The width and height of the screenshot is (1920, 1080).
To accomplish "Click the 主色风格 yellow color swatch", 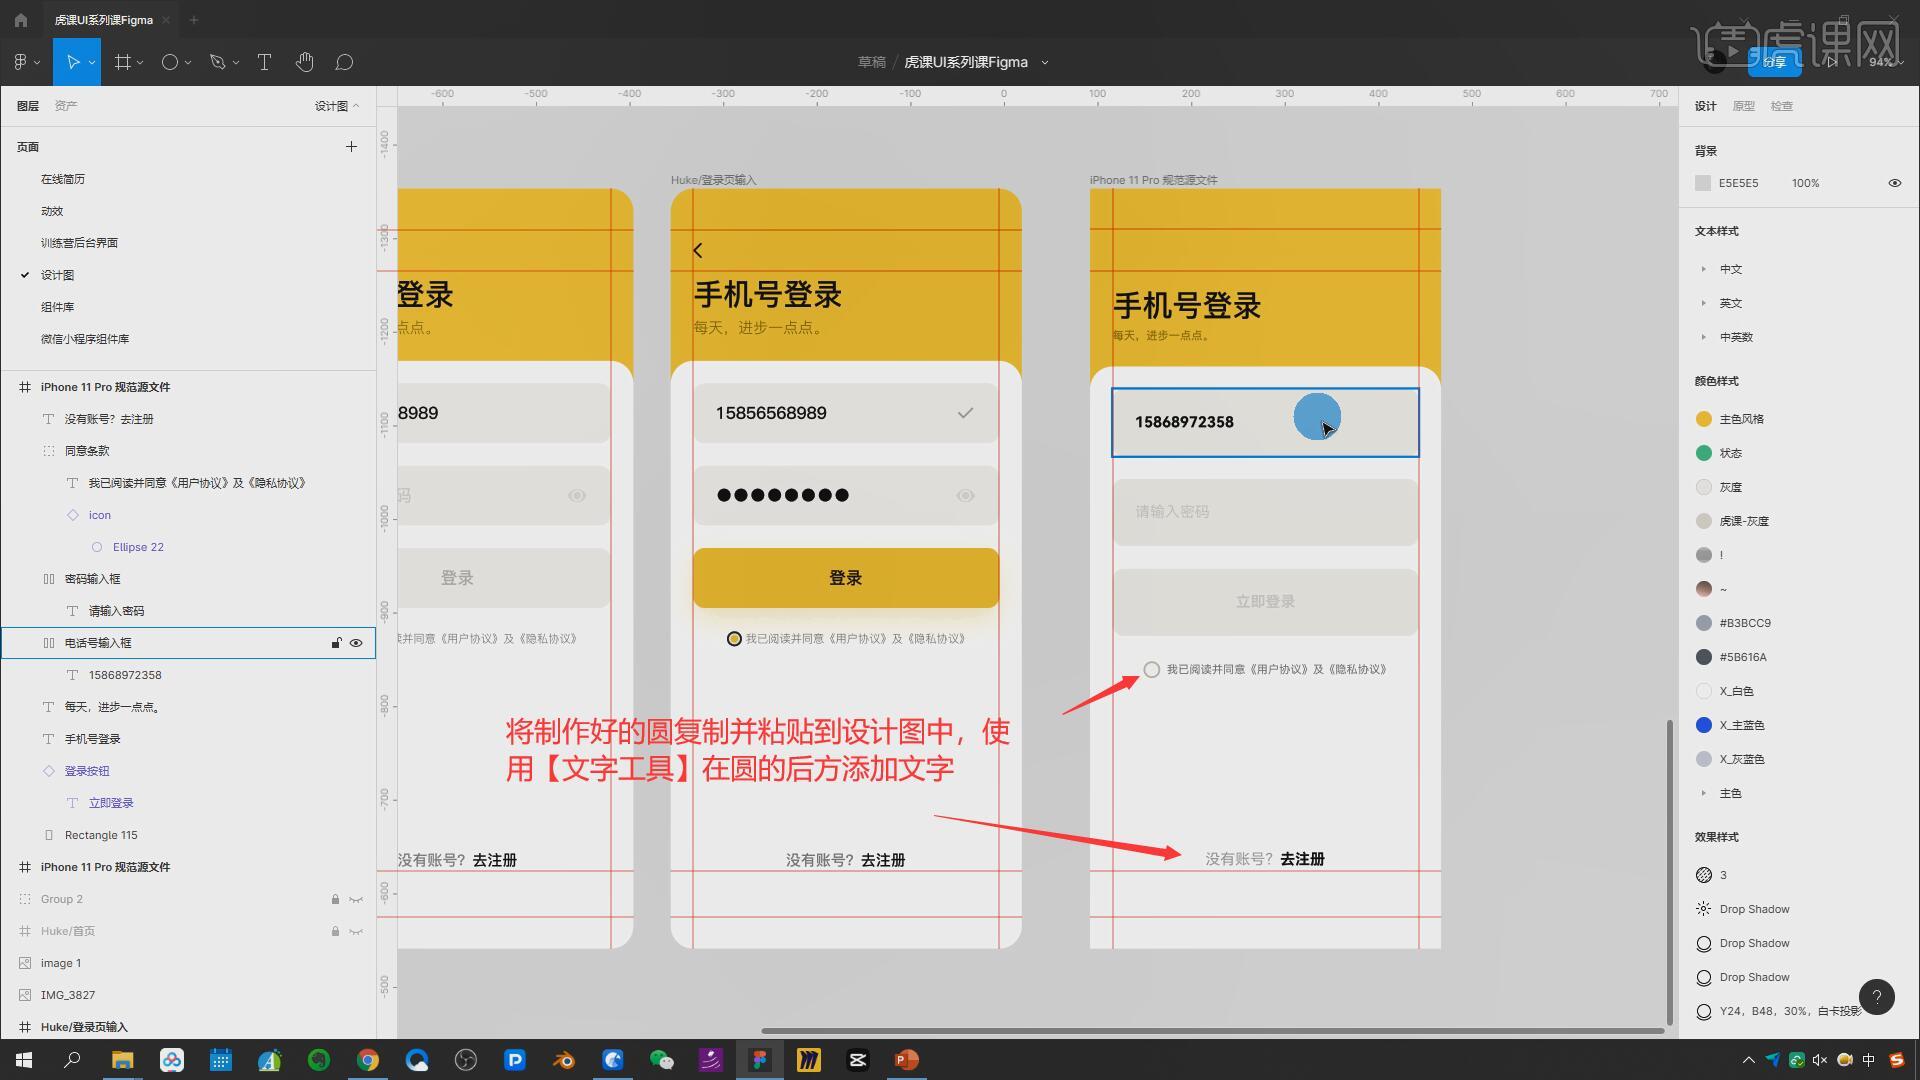I will tap(1704, 419).
